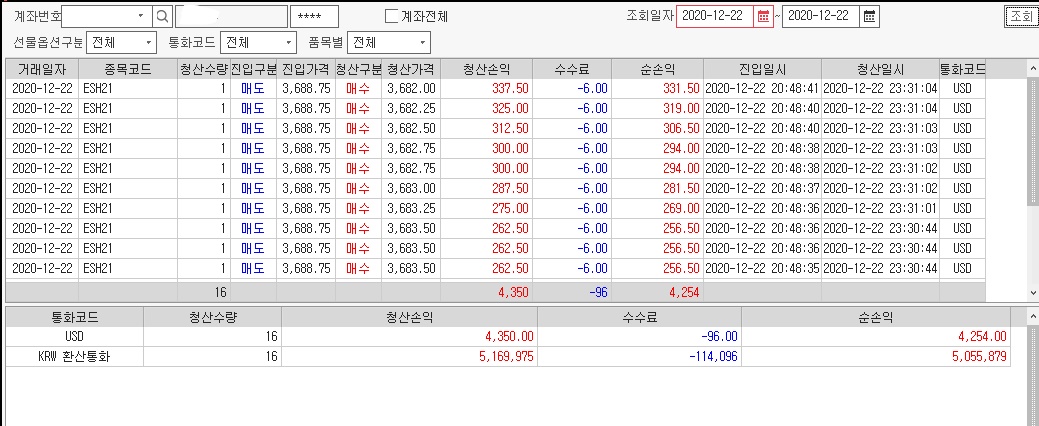Click the table scrollbar down arrow
This screenshot has height=426, width=1039.
tap(1033, 292)
